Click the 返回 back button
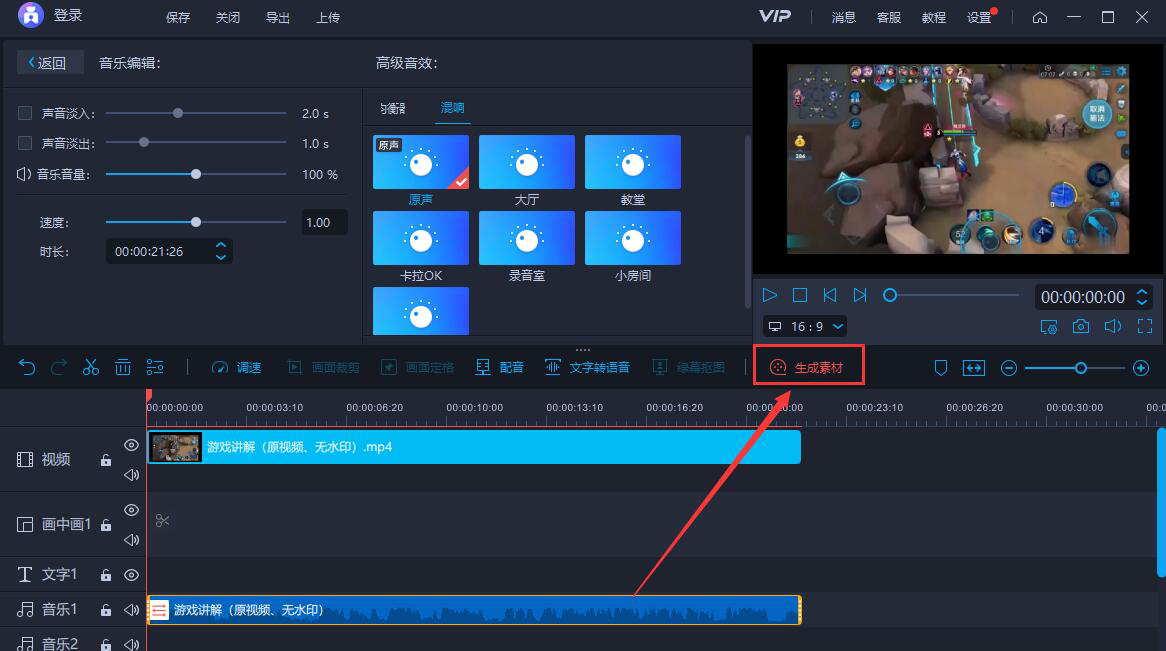The image size is (1166, 651). pyautogui.click(x=49, y=62)
